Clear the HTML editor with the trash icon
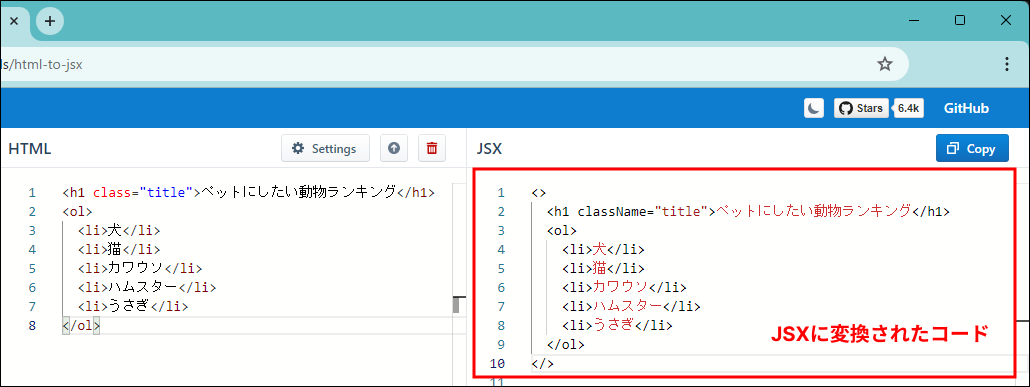 [x=432, y=148]
